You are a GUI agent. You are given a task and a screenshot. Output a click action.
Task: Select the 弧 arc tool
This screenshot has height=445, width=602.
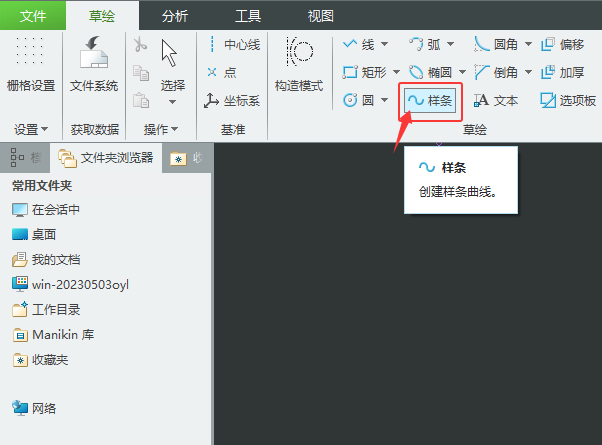tap(425, 45)
